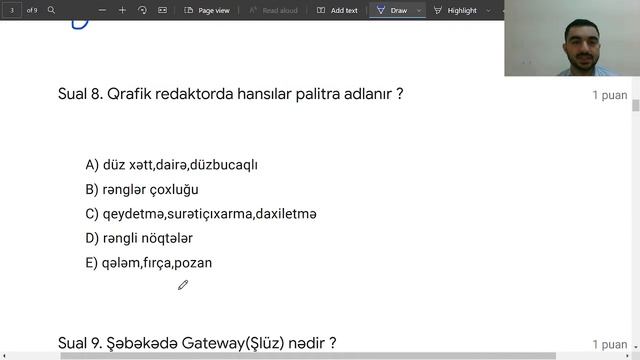Click answer B) rənglər çoxluğu
Screen dimensions: 640x360
click(x=142, y=189)
